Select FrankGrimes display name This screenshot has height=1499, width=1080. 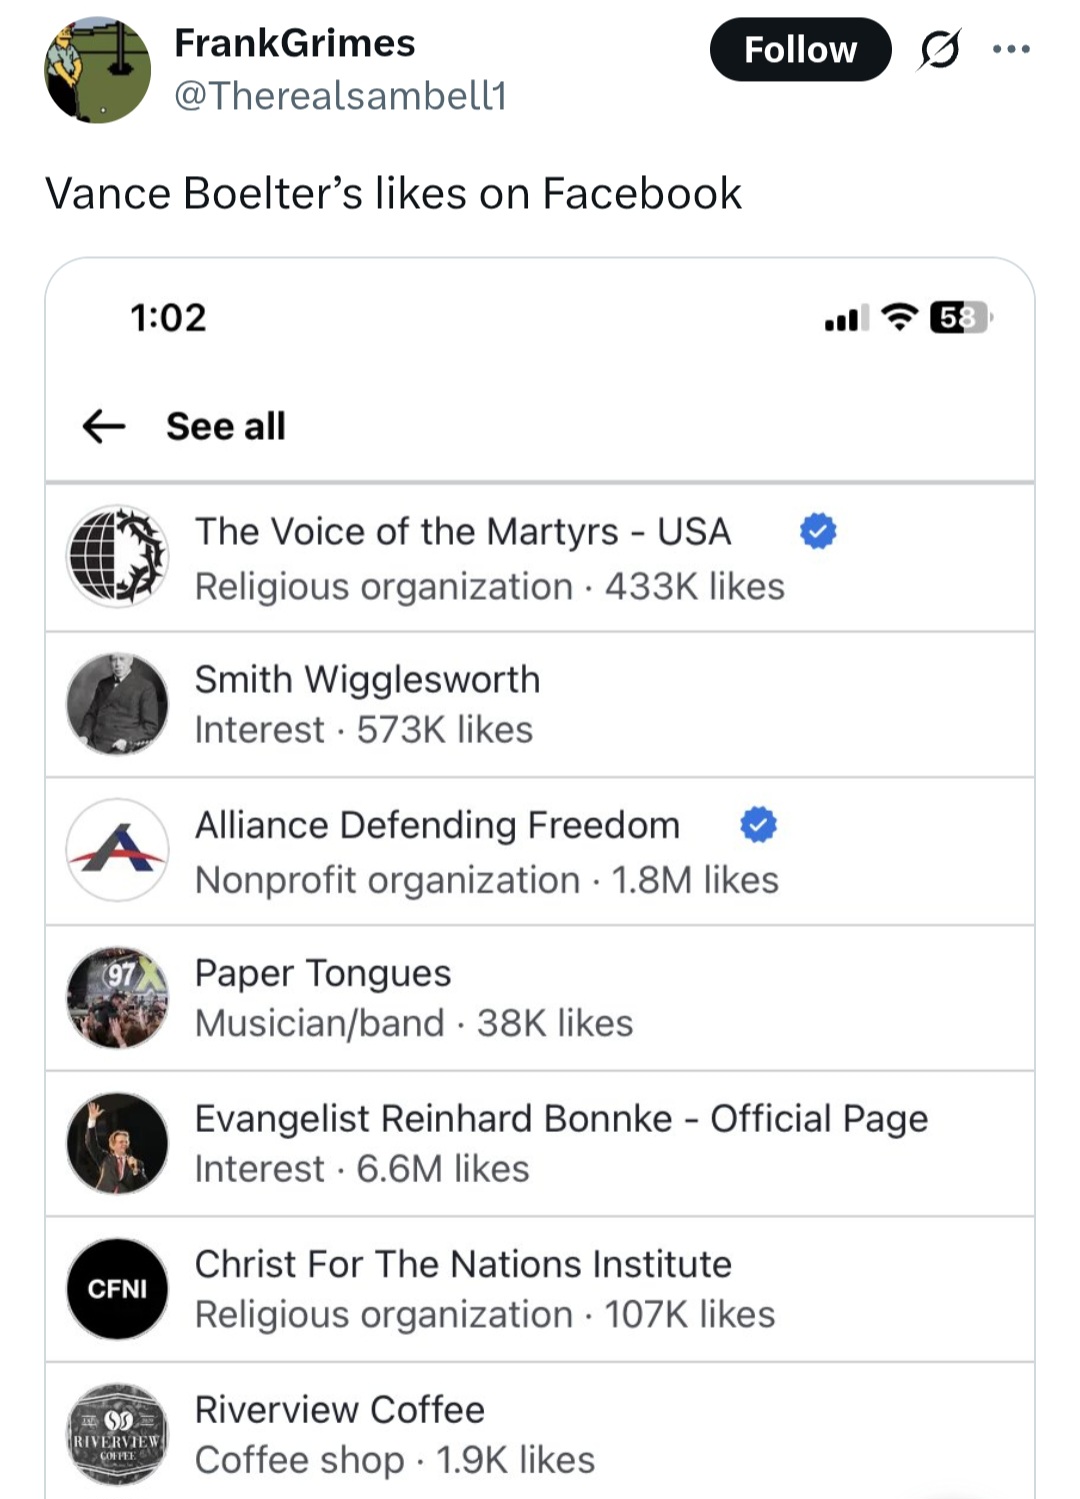coord(294,43)
